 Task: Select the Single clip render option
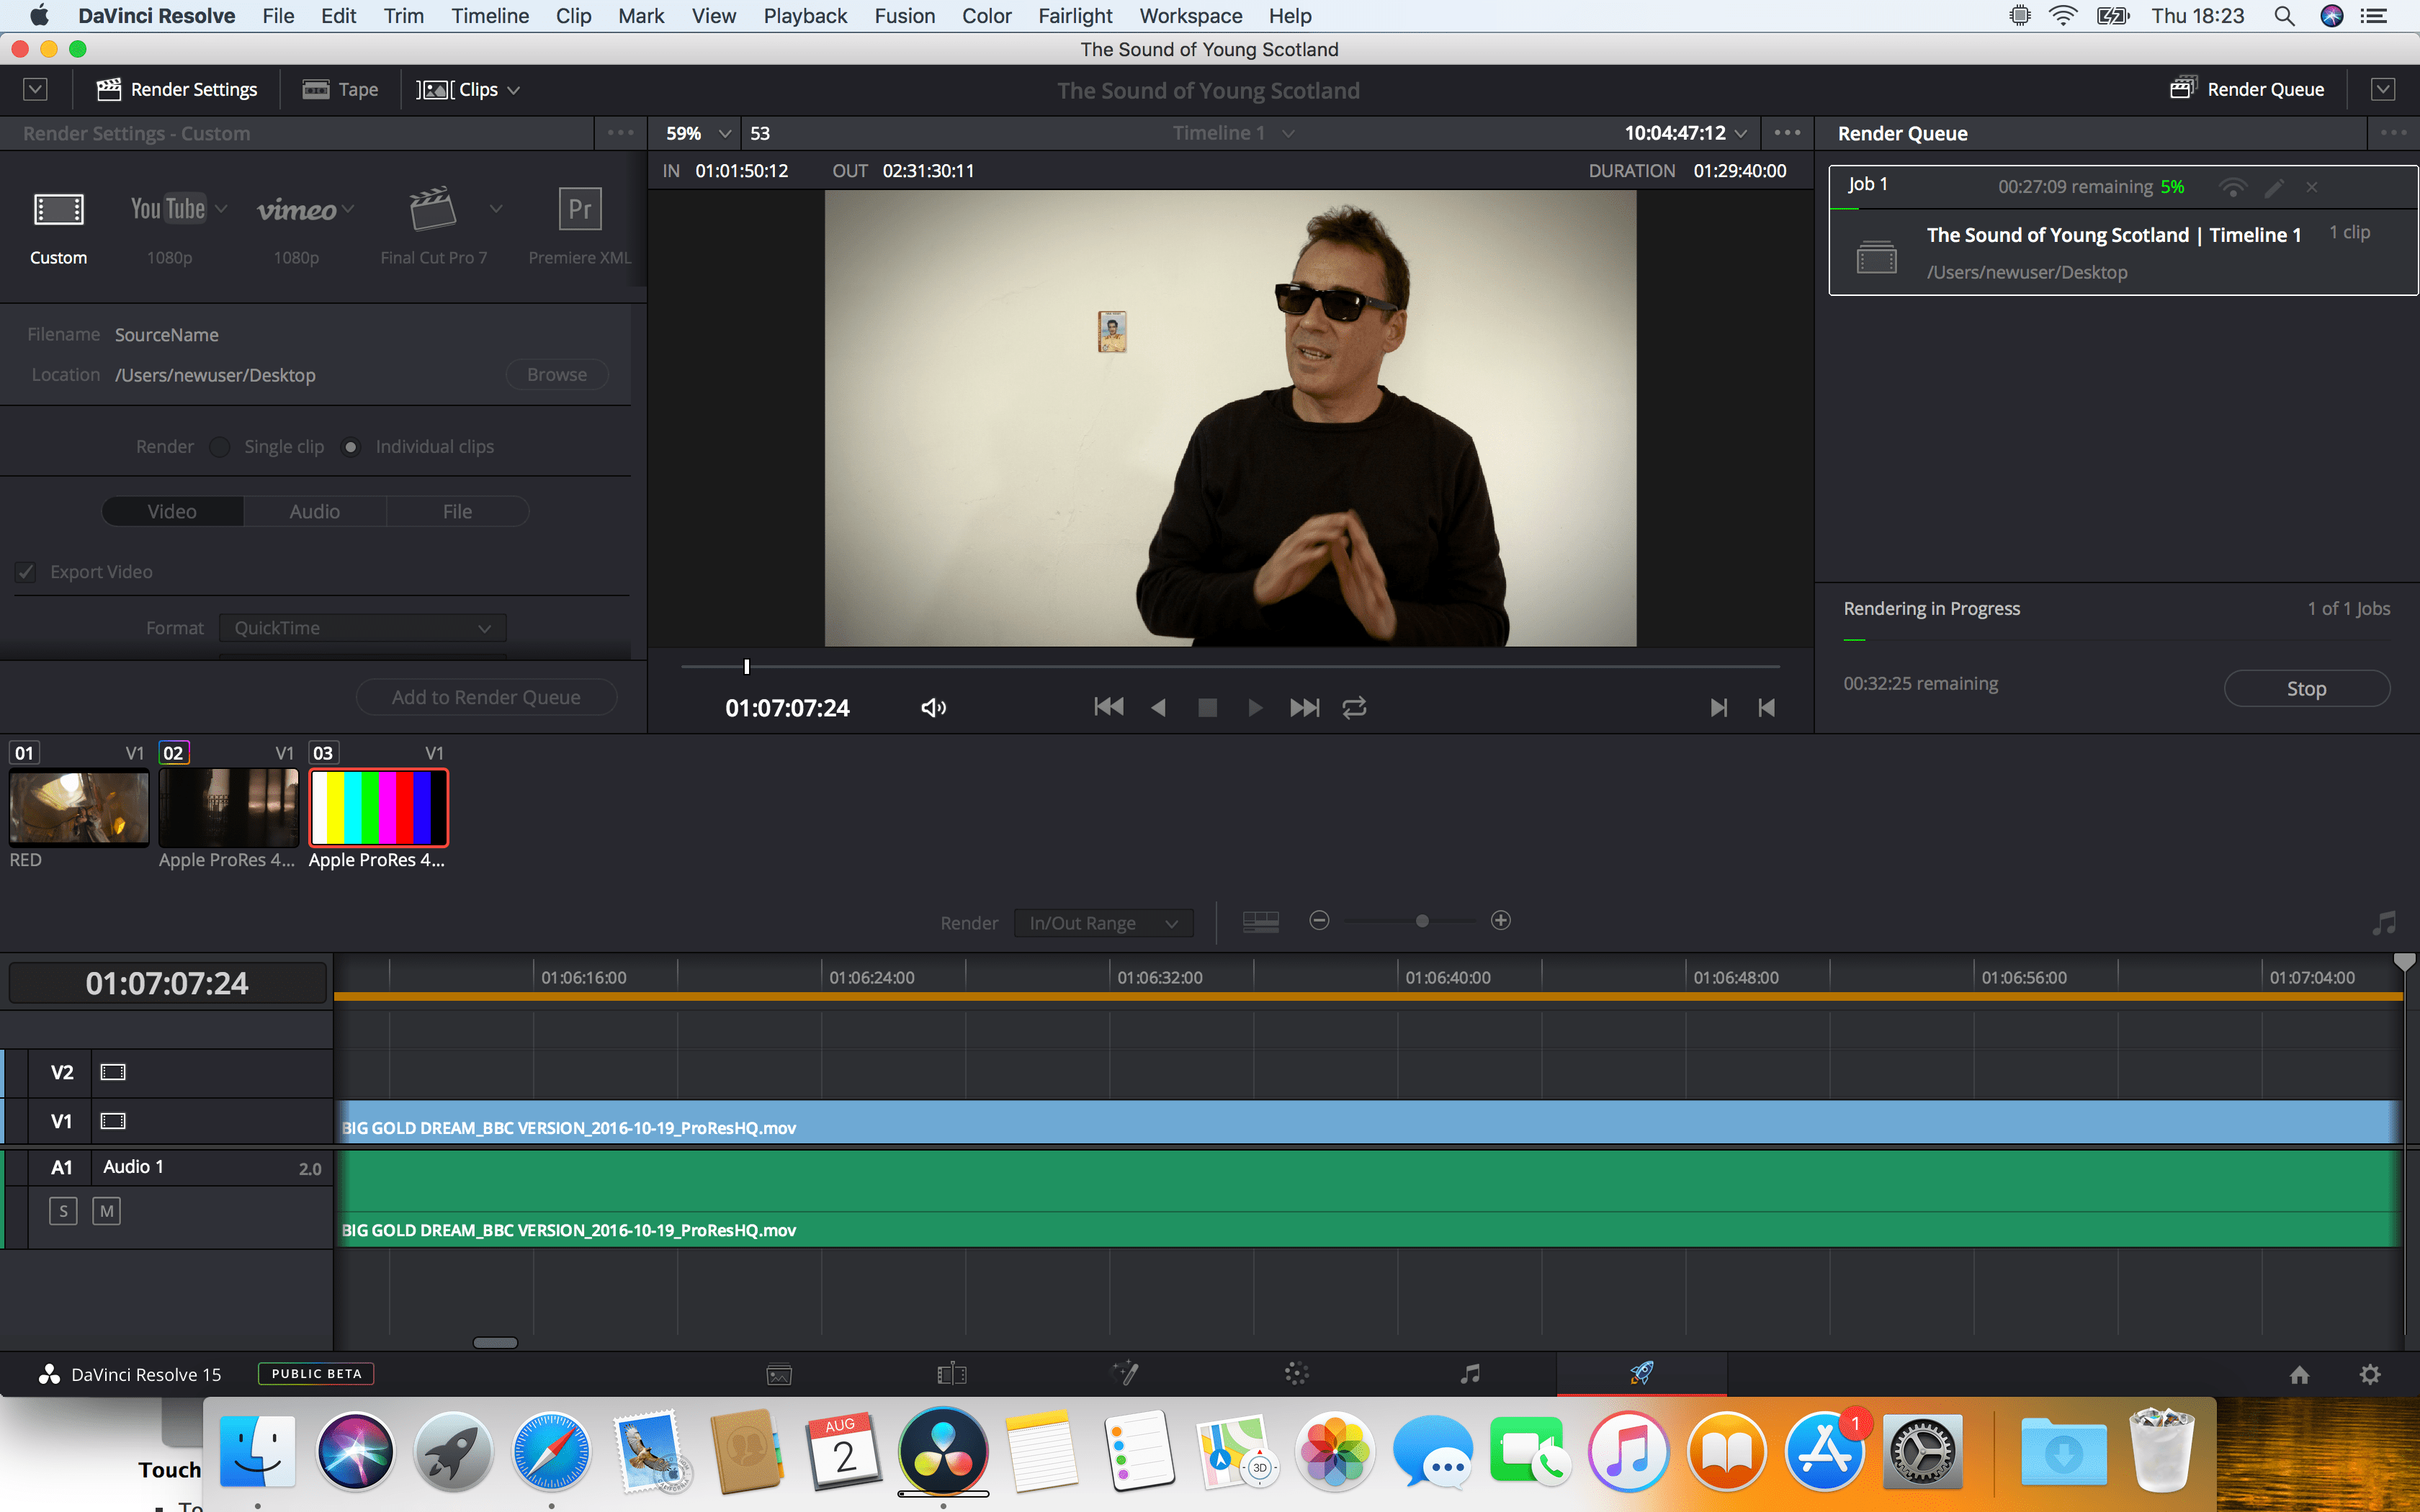(220, 447)
